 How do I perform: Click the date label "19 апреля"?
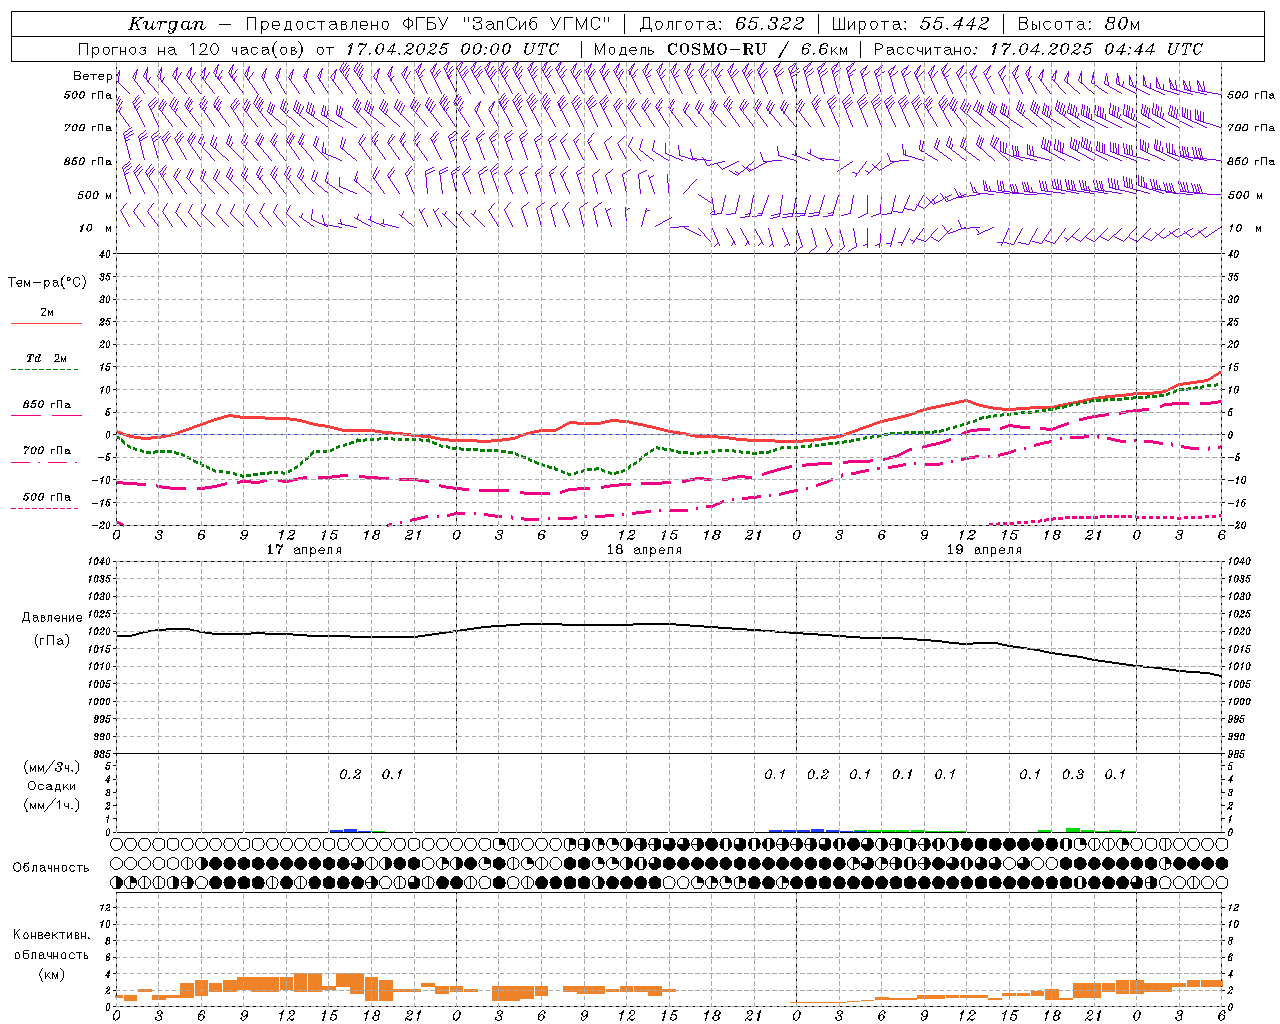984,550
